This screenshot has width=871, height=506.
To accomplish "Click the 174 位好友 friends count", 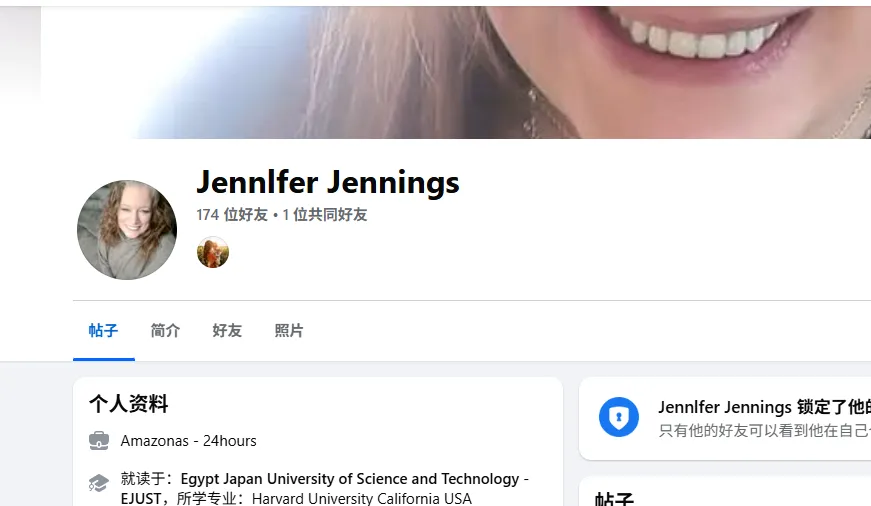I will click(x=232, y=214).
